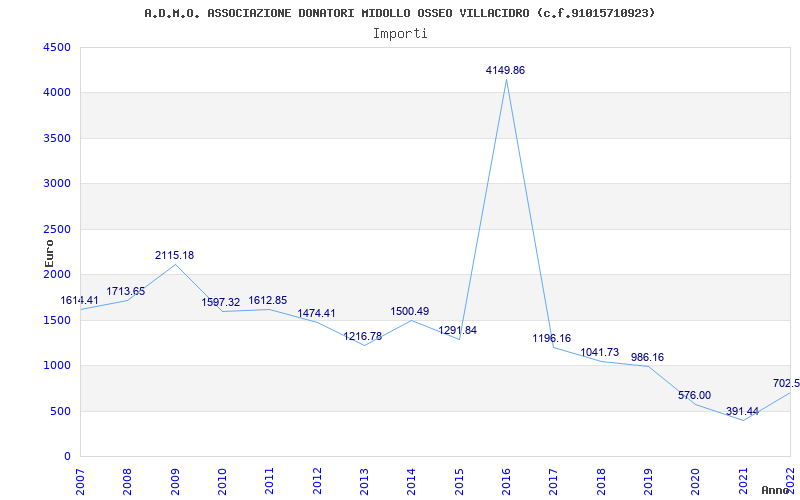Select the 4149.86 peak value label
Viewport: 800px width, 500px height.
tap(505, 70)
